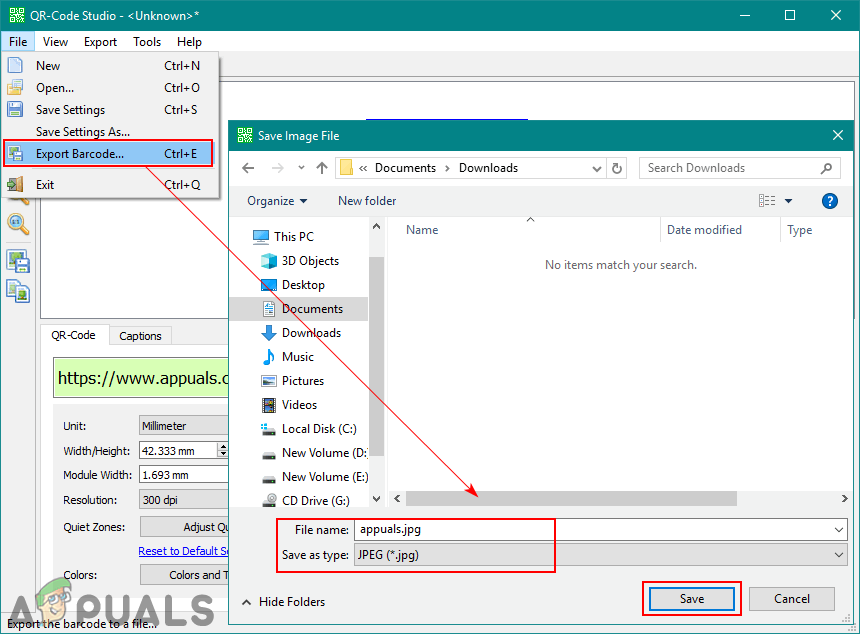This screenshot has width=860, height=634.
Task: Click the Search Downloads field
Action: [739, 168]
